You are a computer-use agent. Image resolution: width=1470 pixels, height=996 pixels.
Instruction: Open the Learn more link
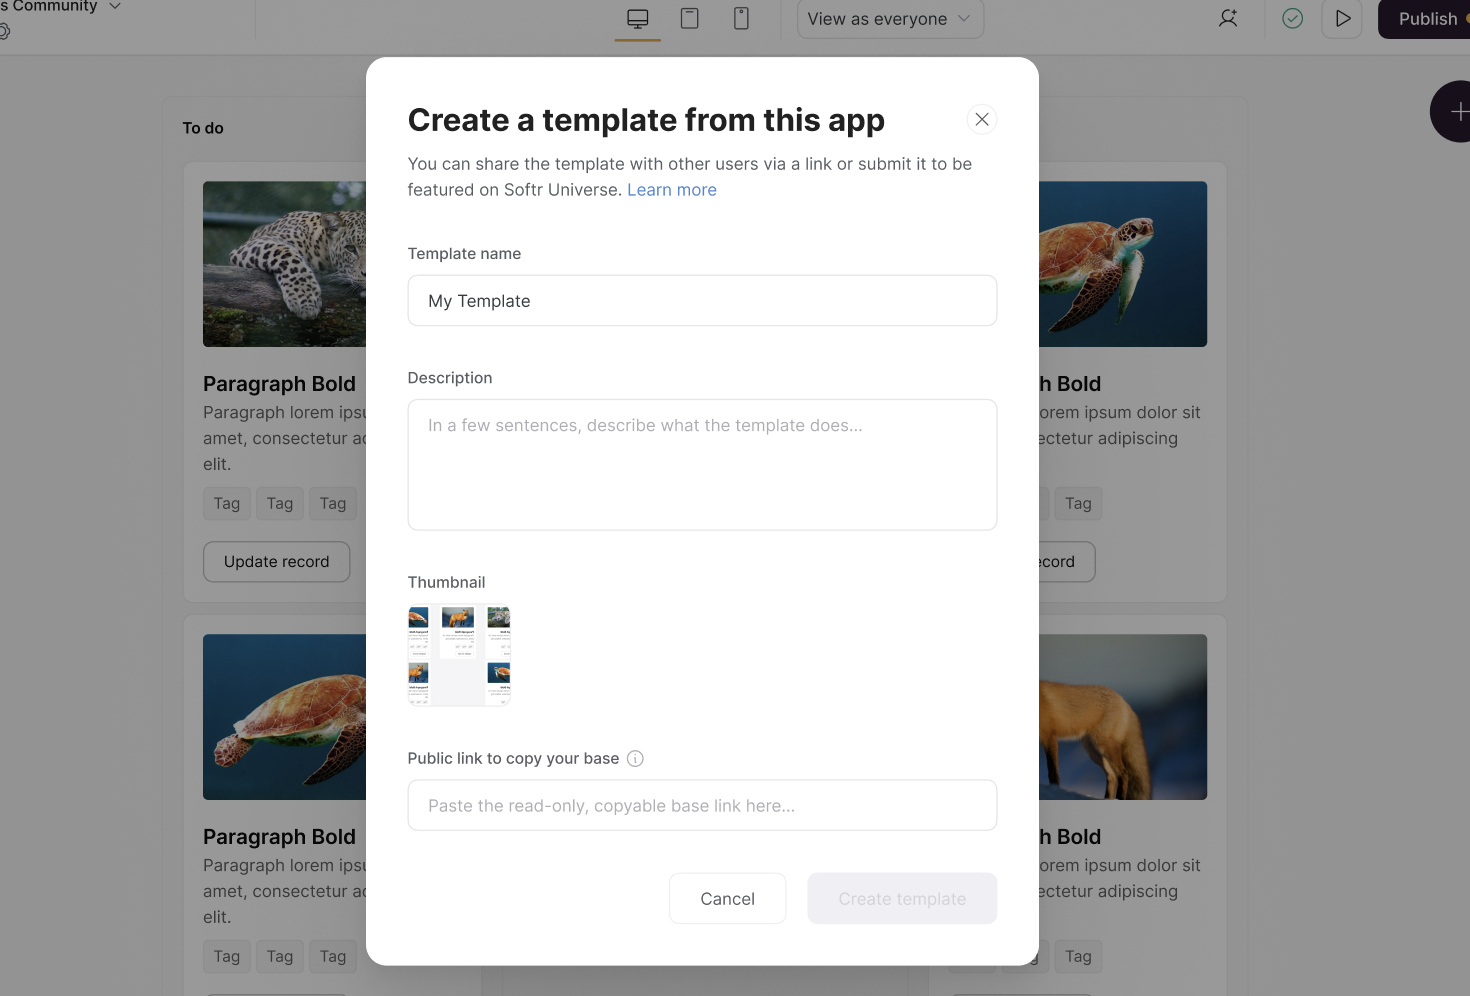click(672, 190)
